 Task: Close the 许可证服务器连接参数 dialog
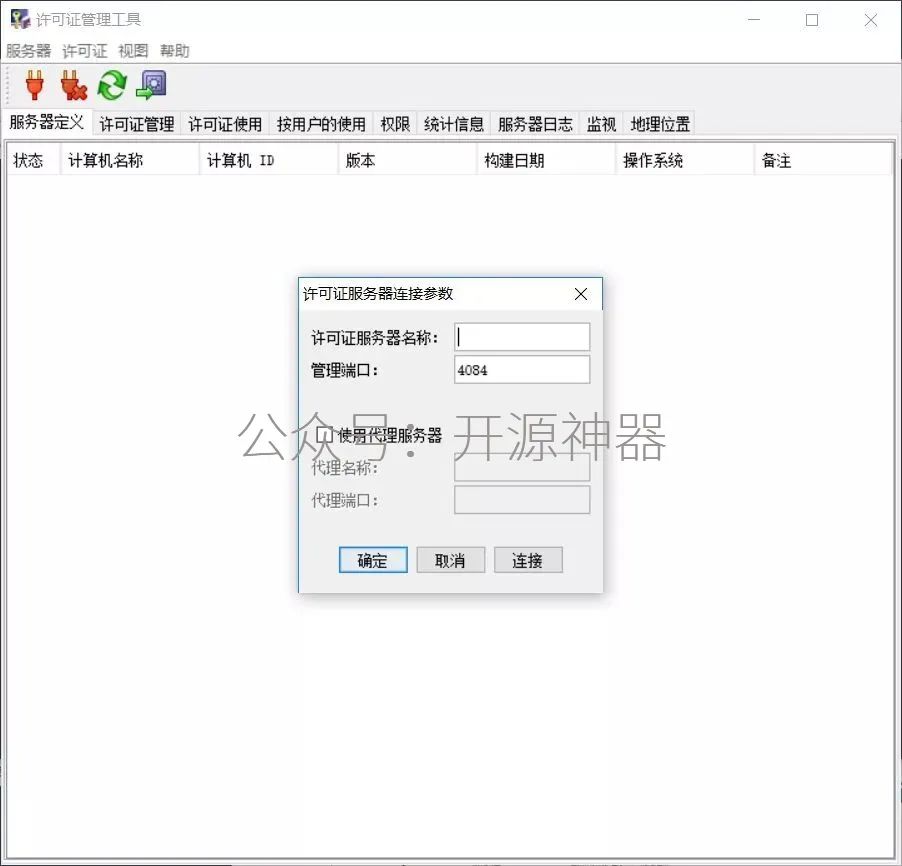pyautogui.click(x=581, y=294)
